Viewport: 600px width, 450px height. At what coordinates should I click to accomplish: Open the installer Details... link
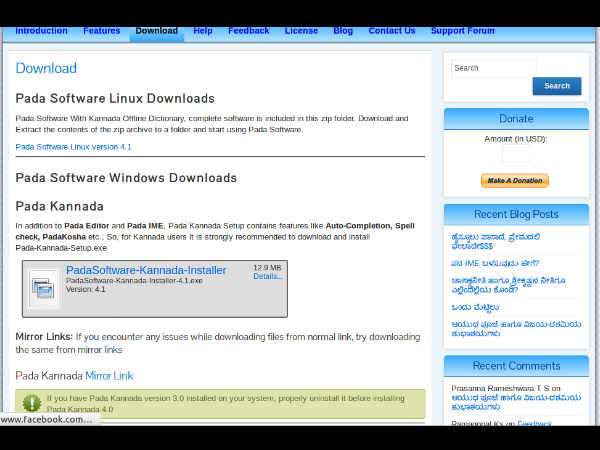268,277
